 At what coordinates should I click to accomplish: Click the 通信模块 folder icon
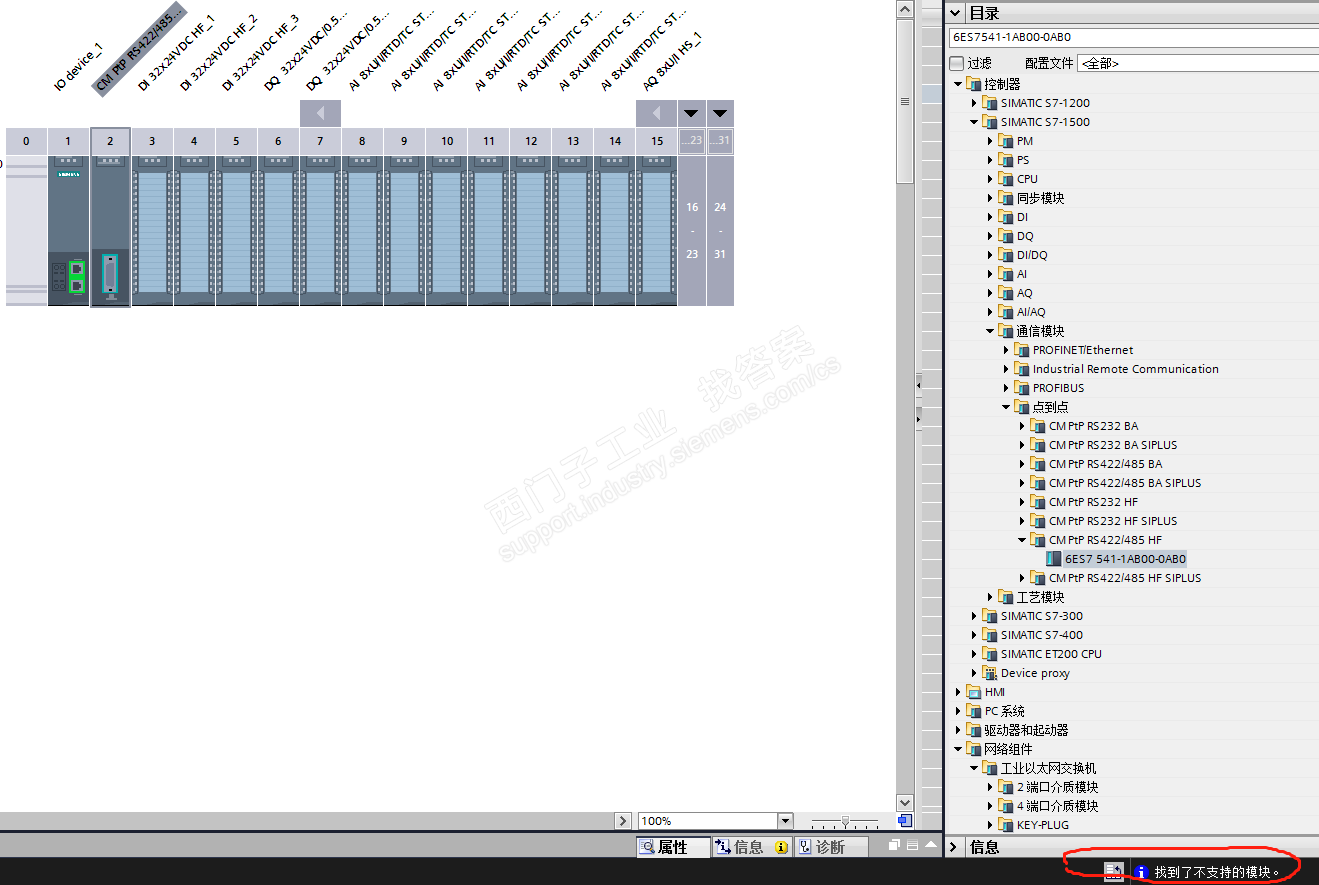(1006, 331)
